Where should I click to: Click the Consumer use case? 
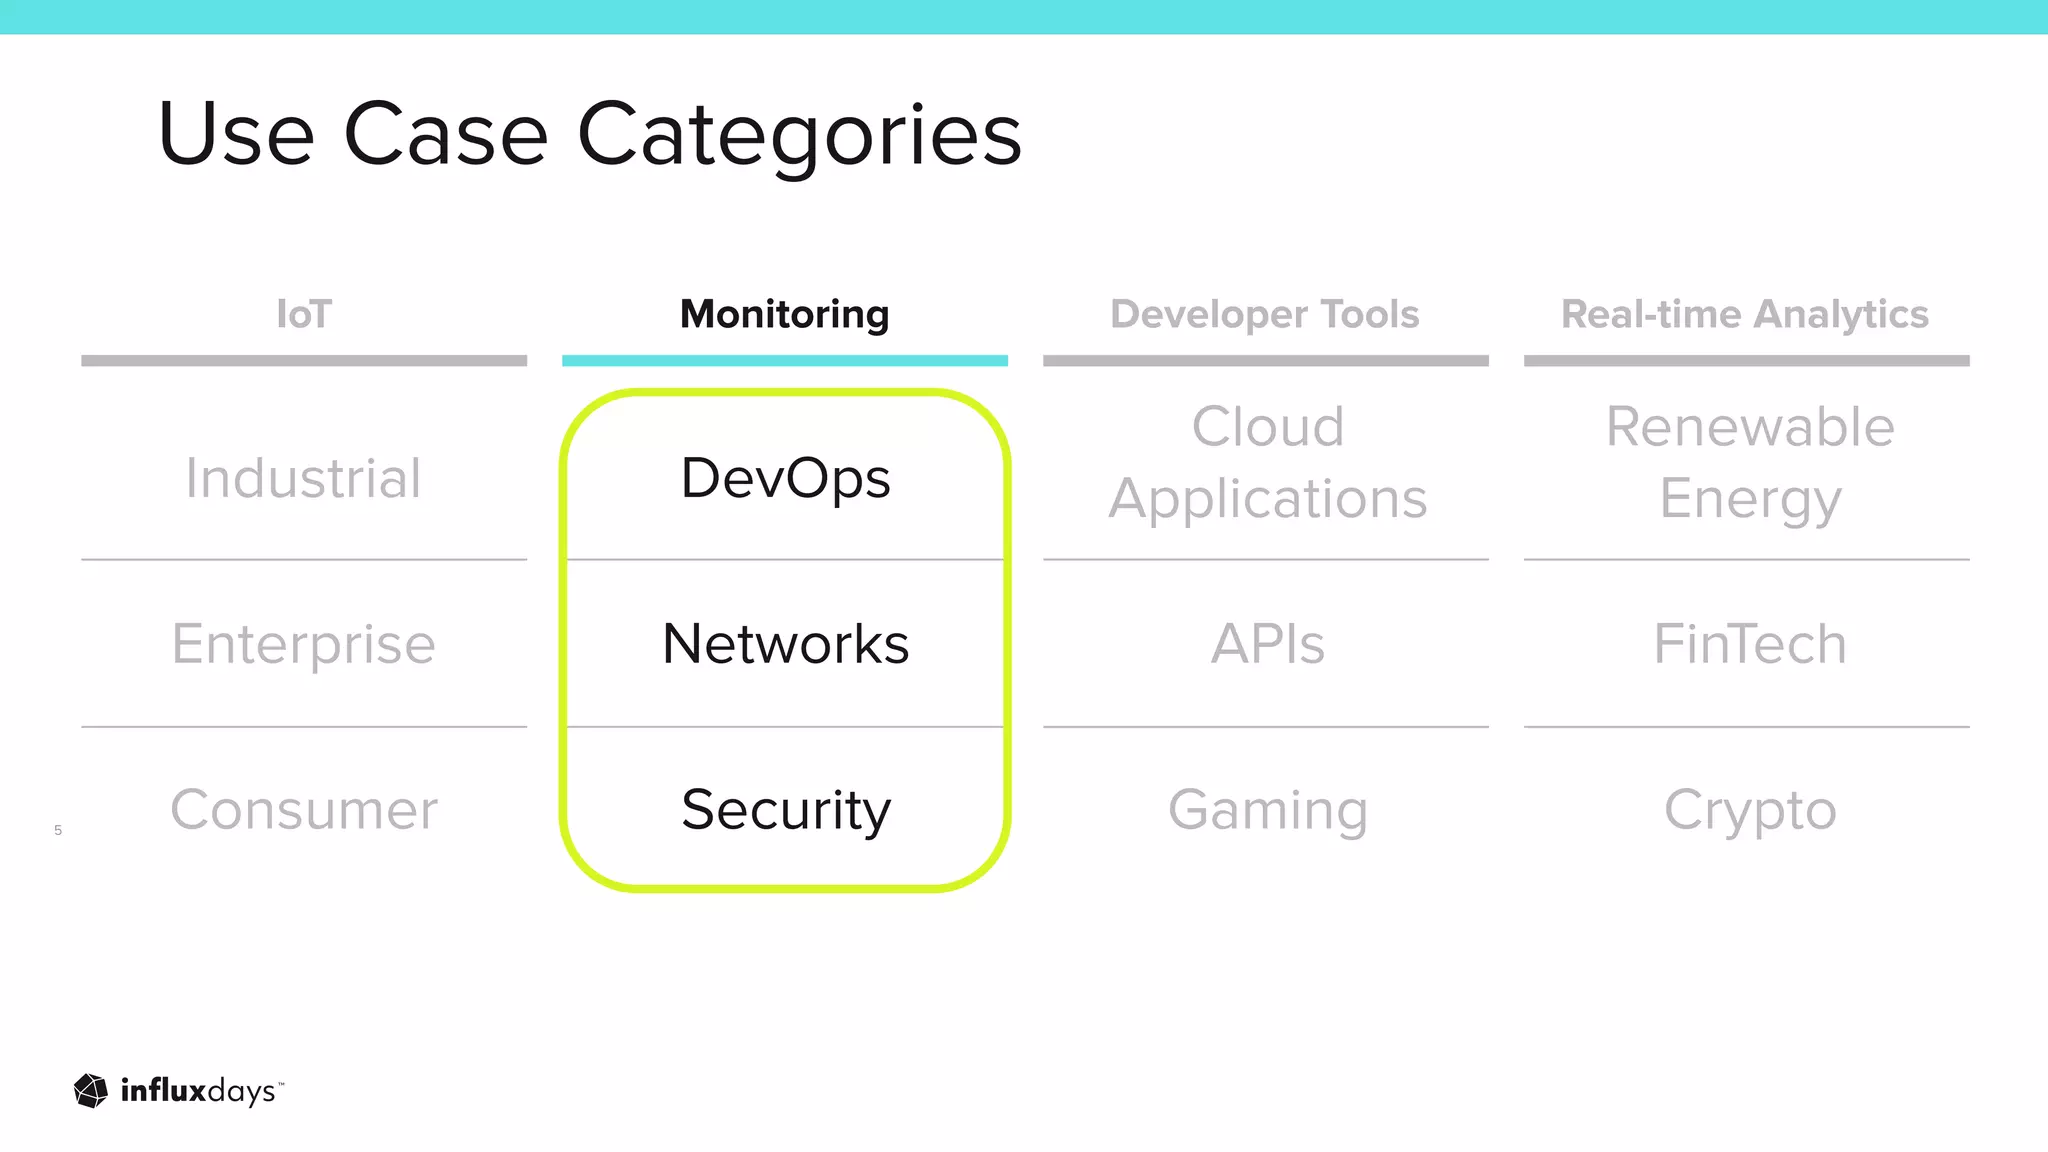pos(304,809)
